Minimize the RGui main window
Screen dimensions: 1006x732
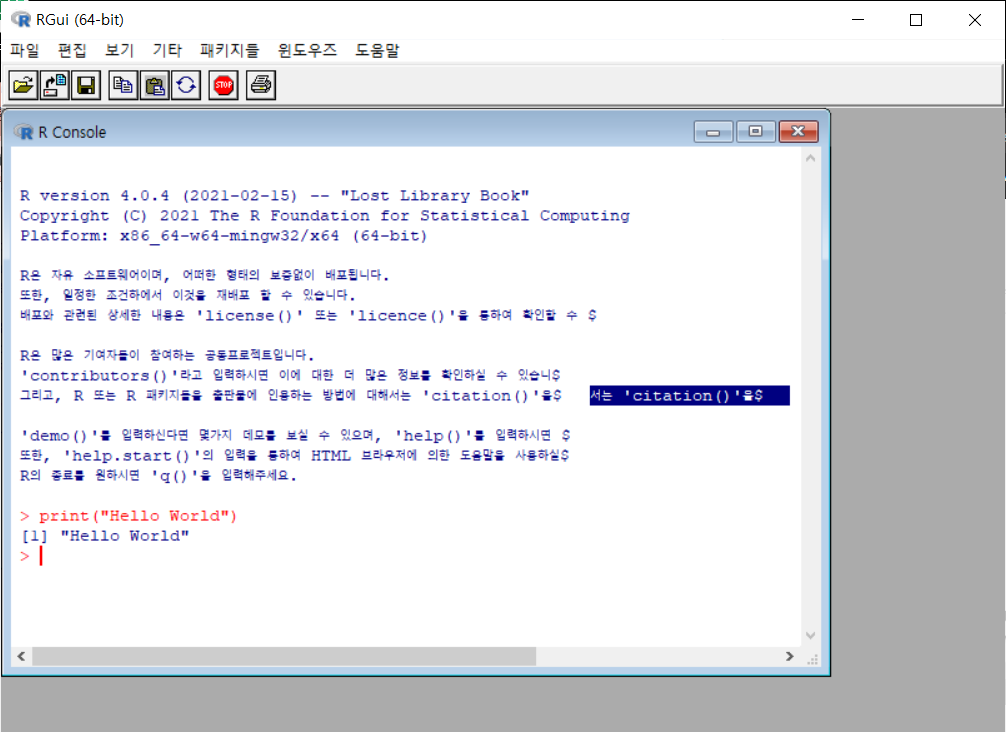[858, 20]
